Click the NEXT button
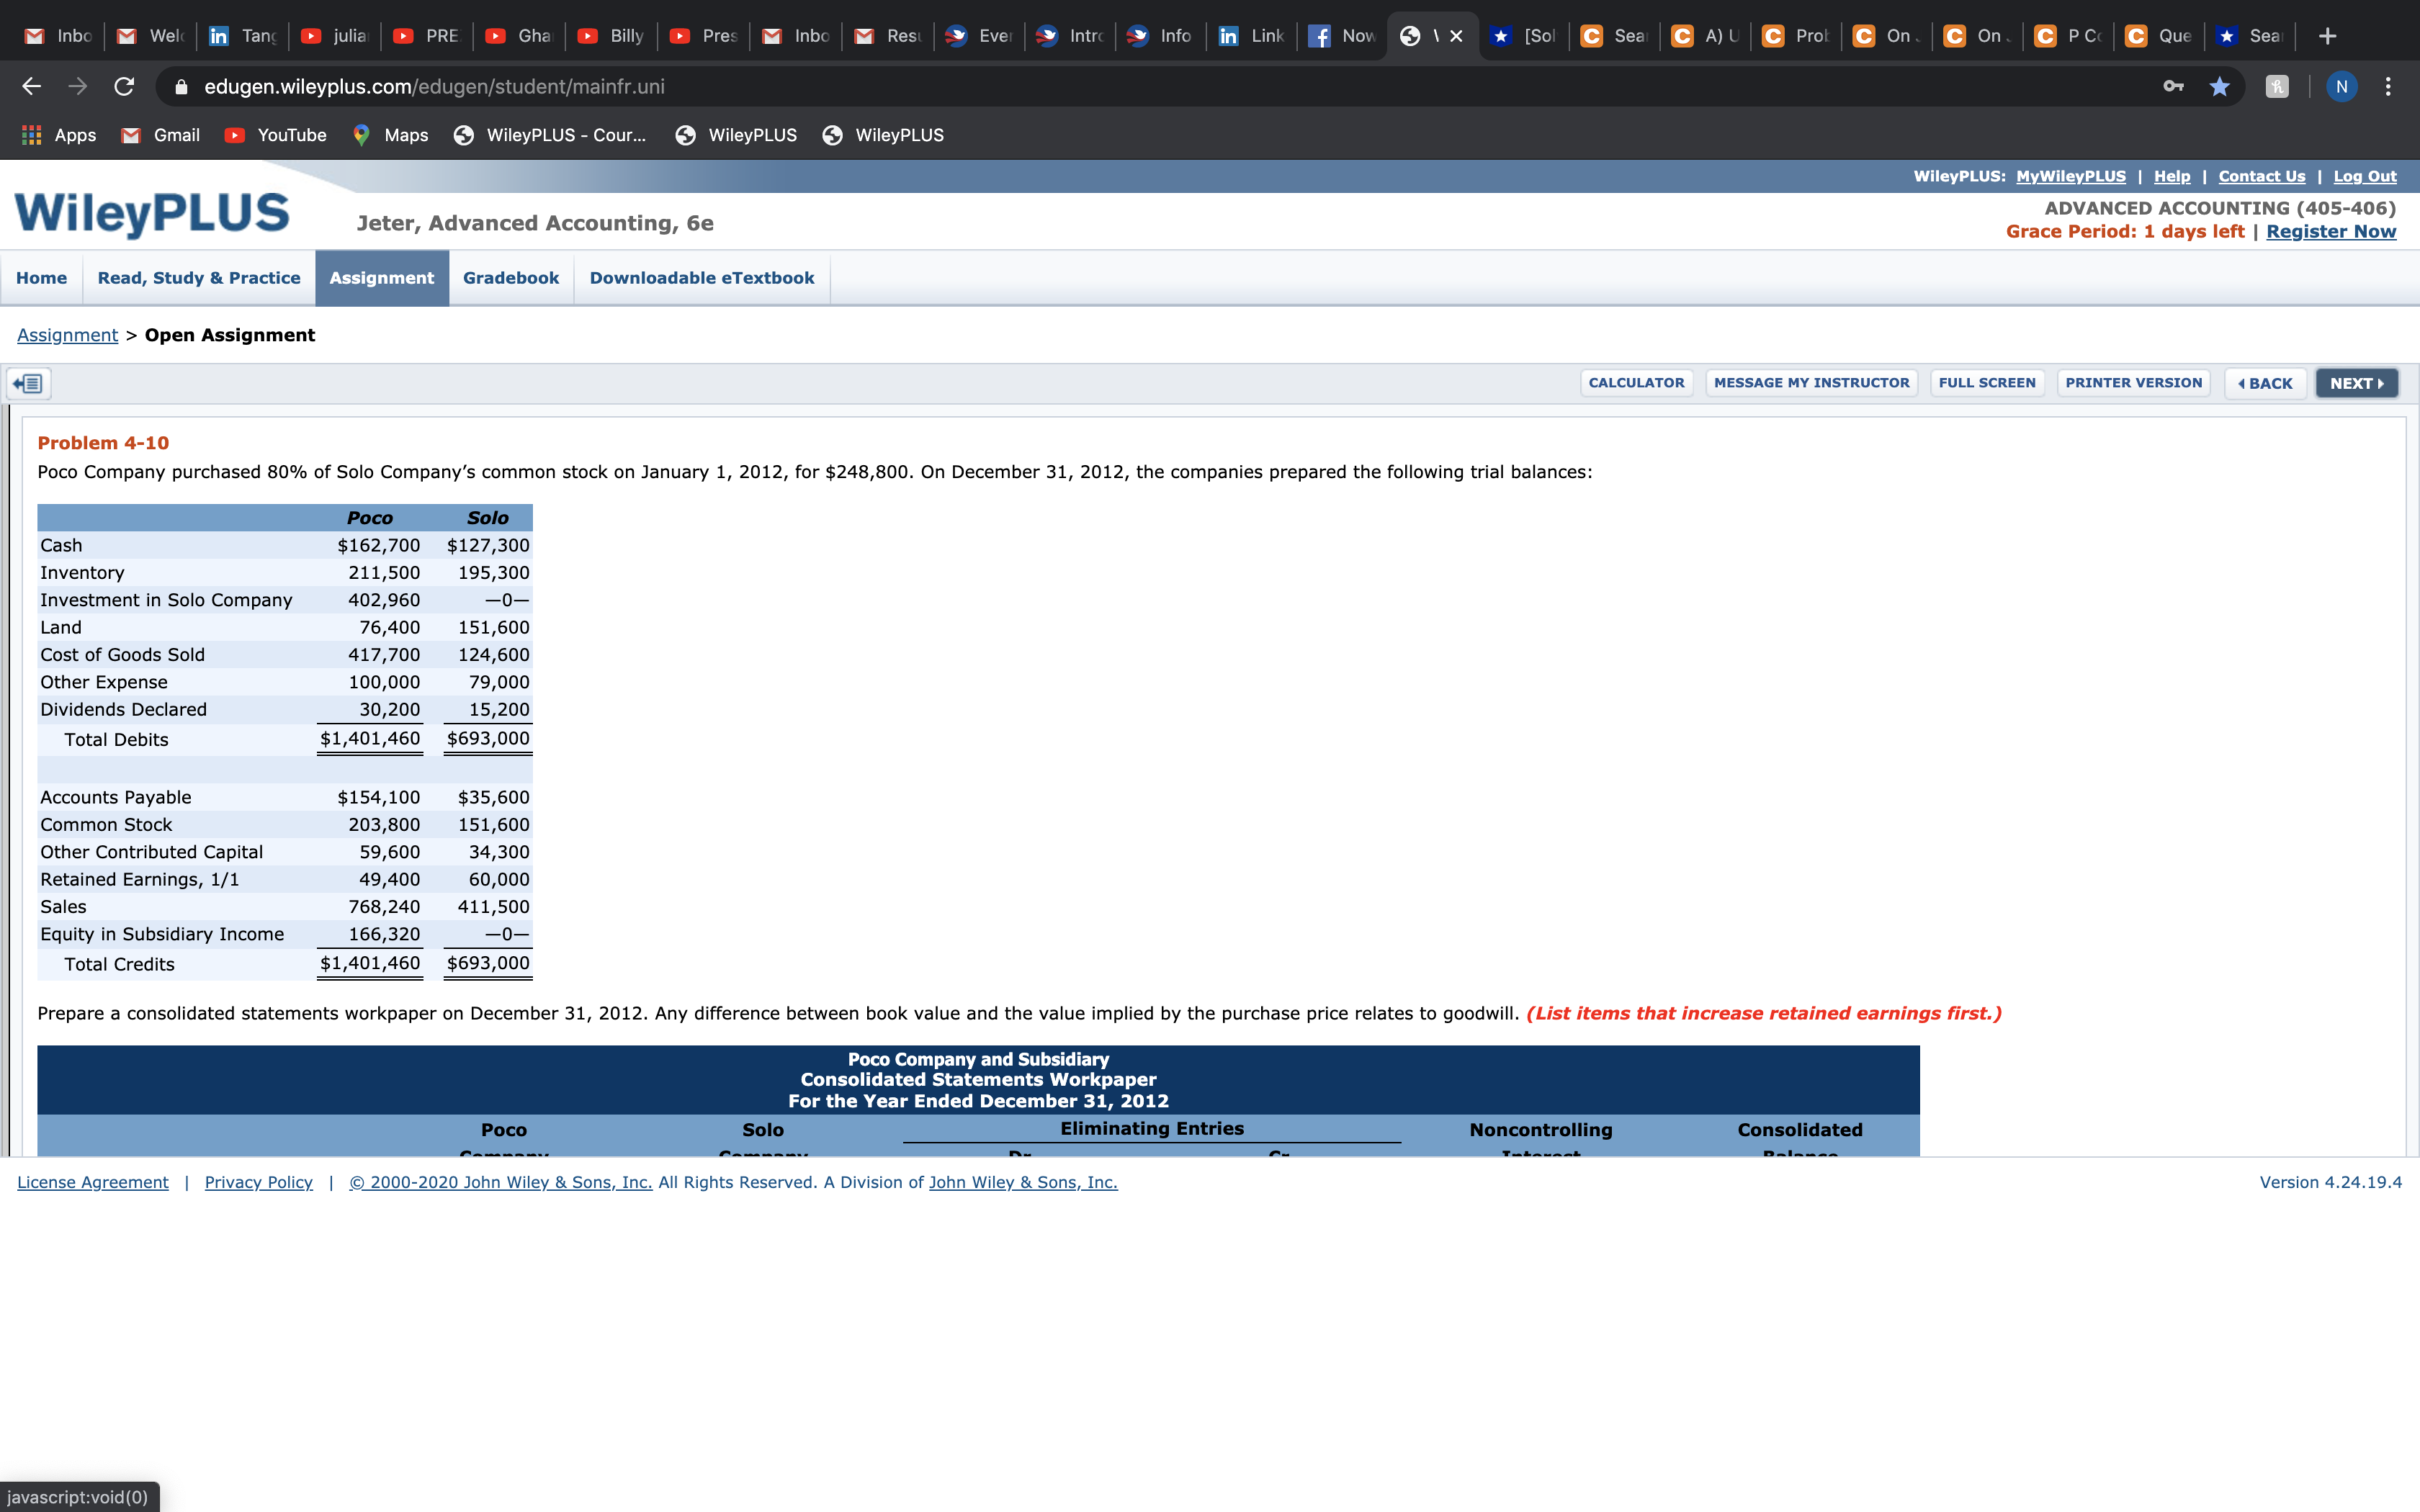 click(2356, 383)
